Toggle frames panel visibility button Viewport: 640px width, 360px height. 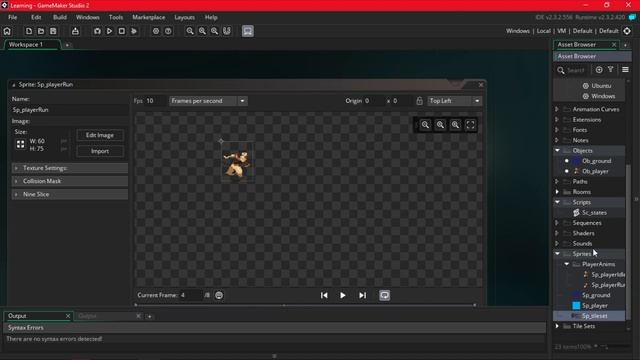pyautogui.click(x=384, y=295)
